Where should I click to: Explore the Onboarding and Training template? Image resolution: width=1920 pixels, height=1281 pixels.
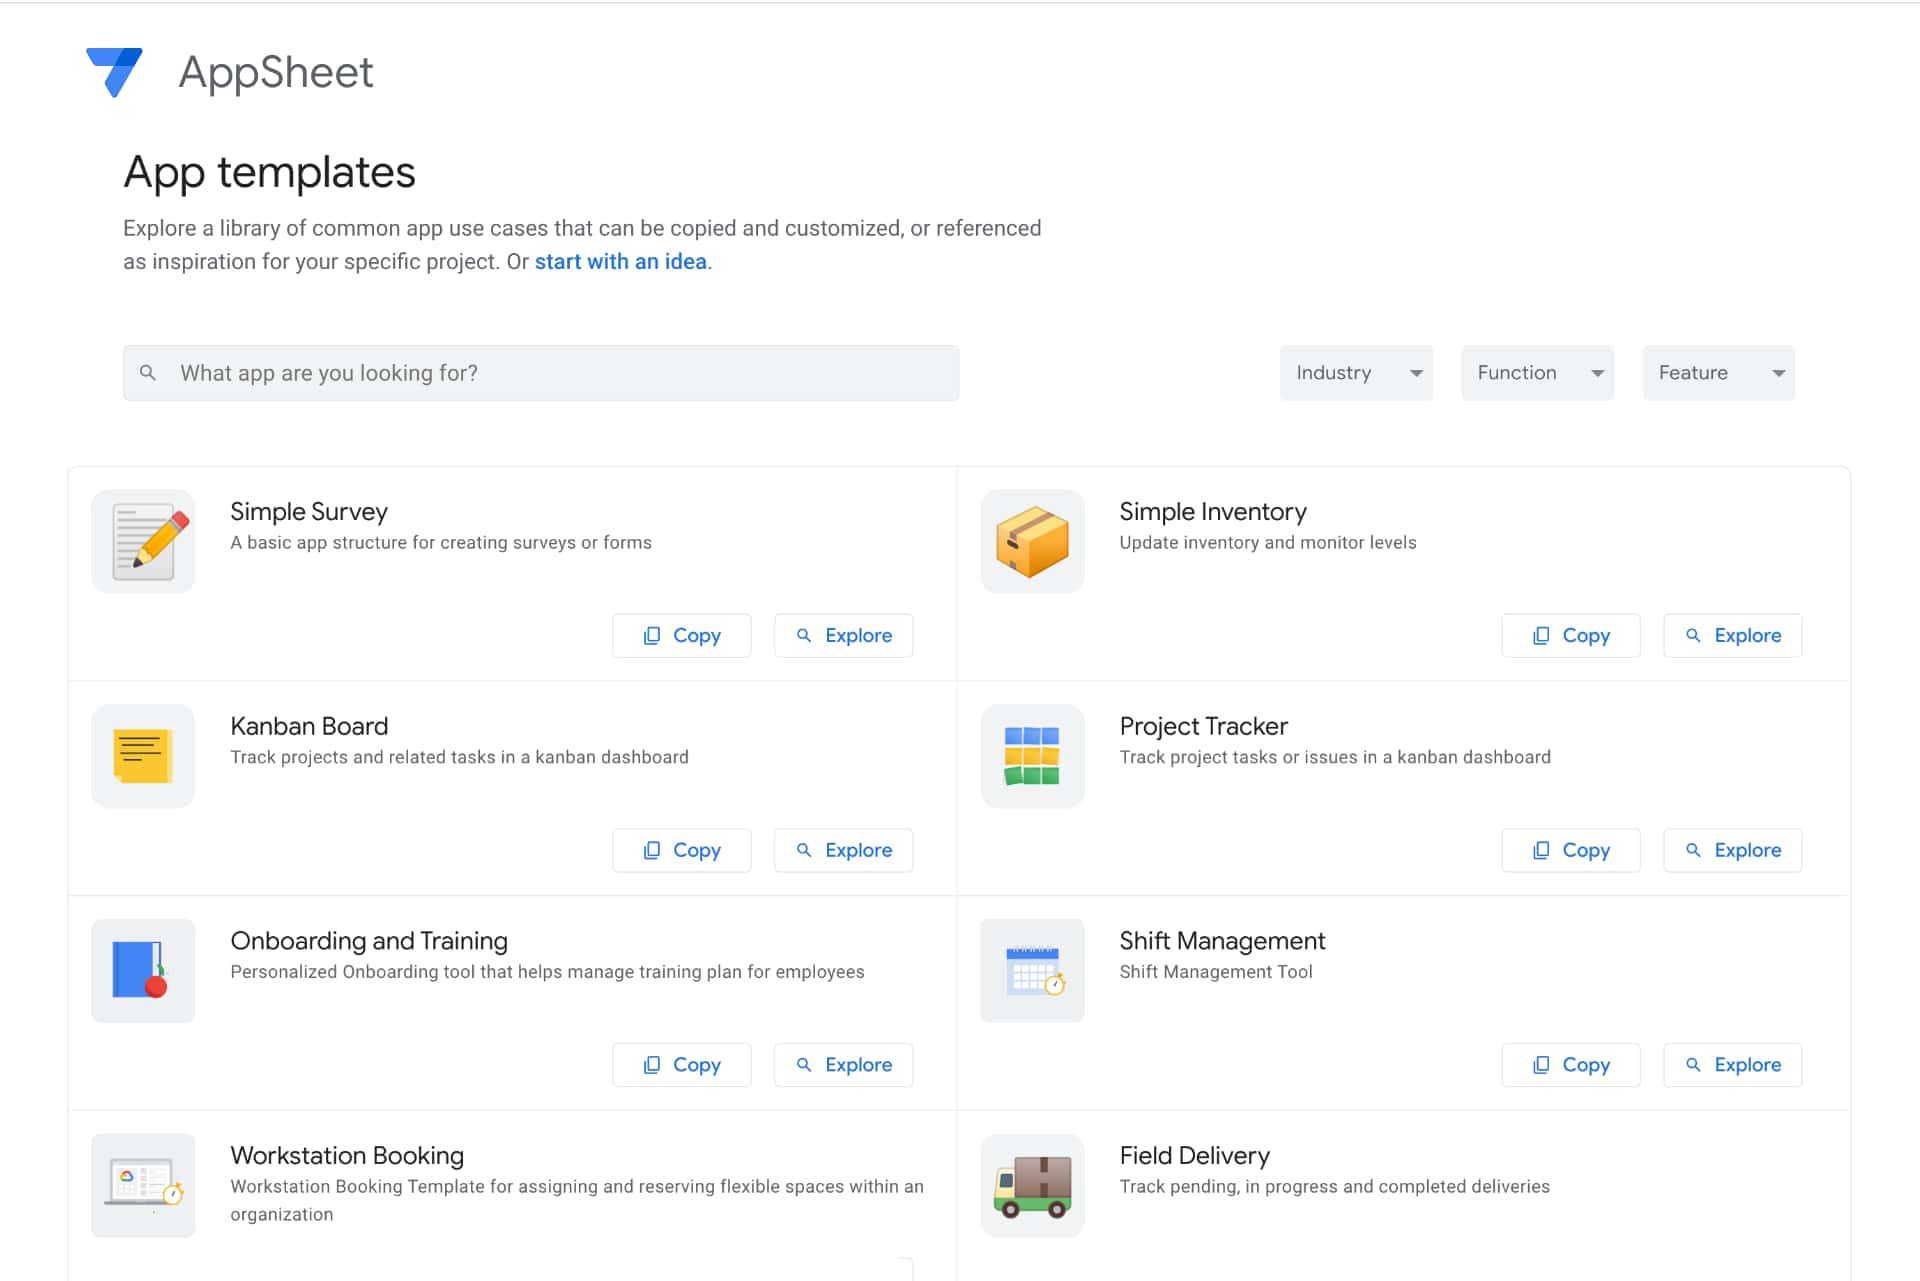[843, 1065]
